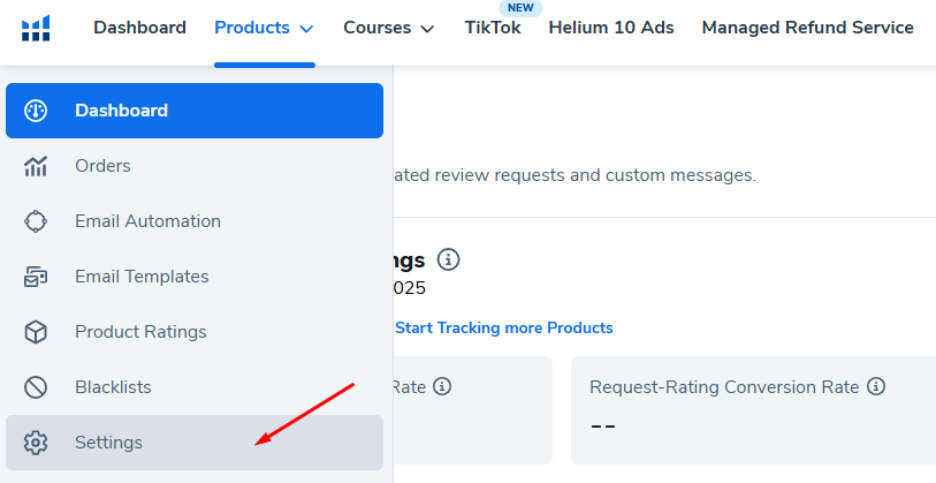Click the Product Ratings box icon

[36, 332]
